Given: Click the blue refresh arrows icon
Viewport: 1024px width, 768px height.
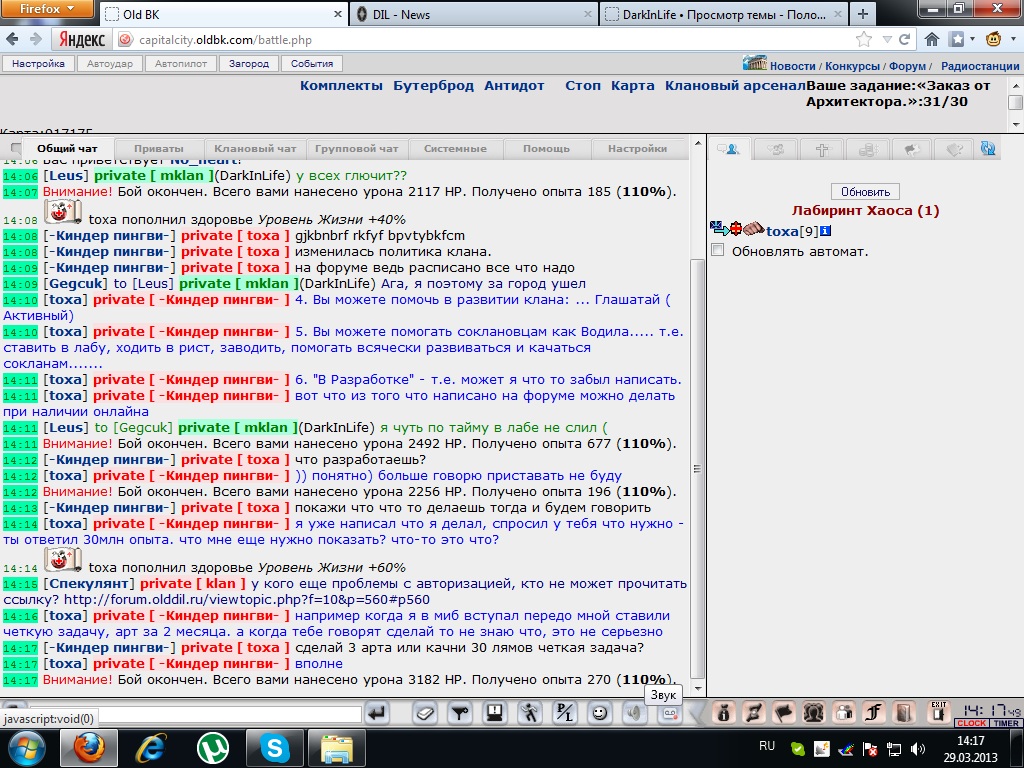Looking at the screenshot, I should (x=988, y=149).
